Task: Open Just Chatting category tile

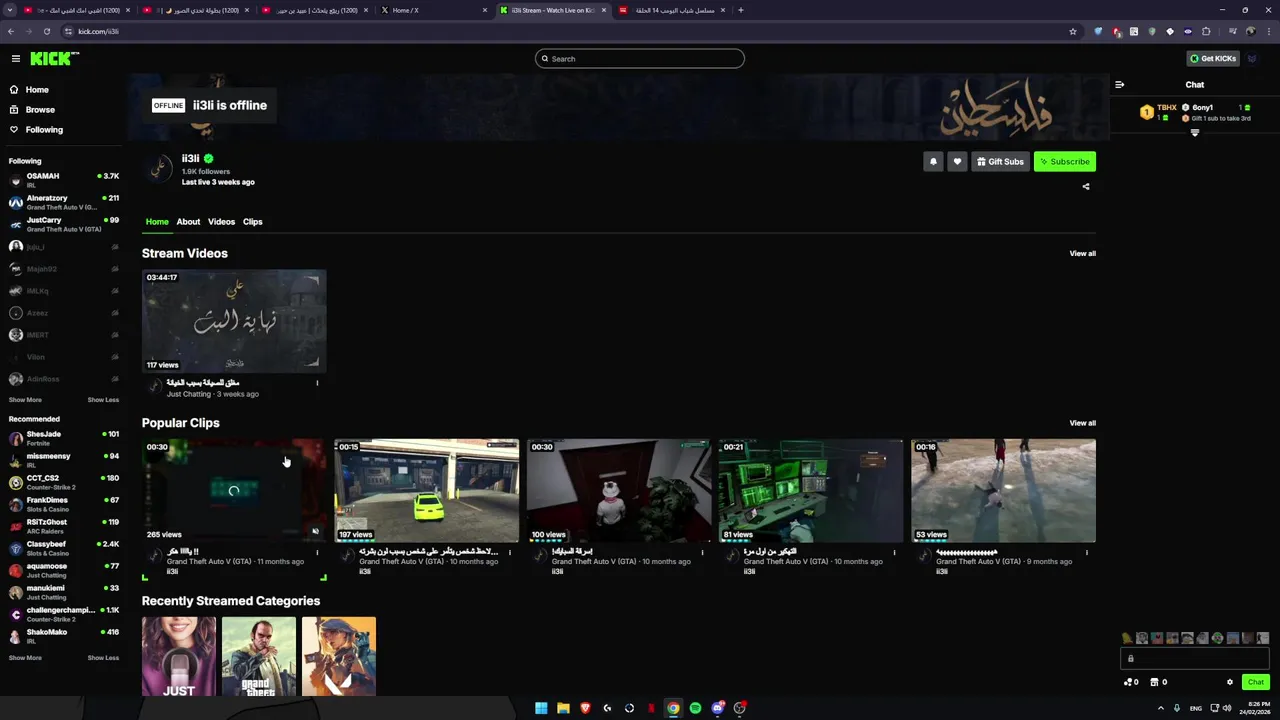Action: click(179, 656)
